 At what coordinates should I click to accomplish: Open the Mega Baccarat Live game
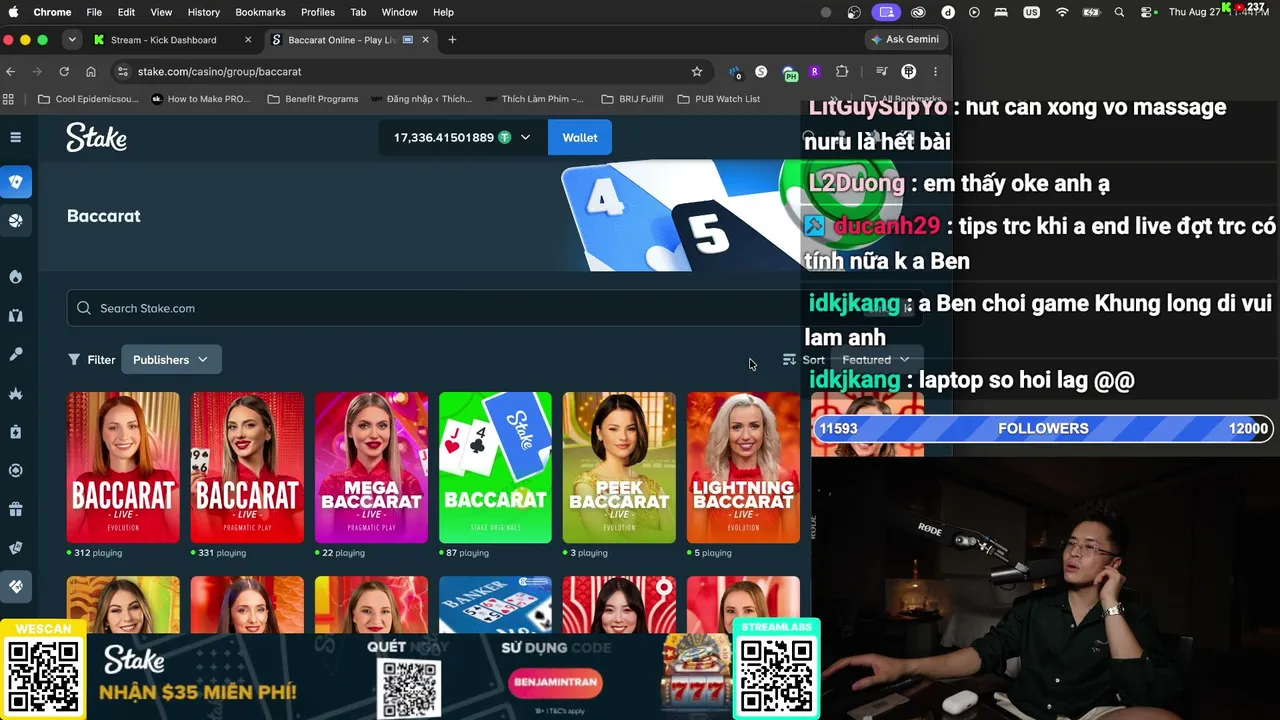pyautogui.click(x=371, y=468)
